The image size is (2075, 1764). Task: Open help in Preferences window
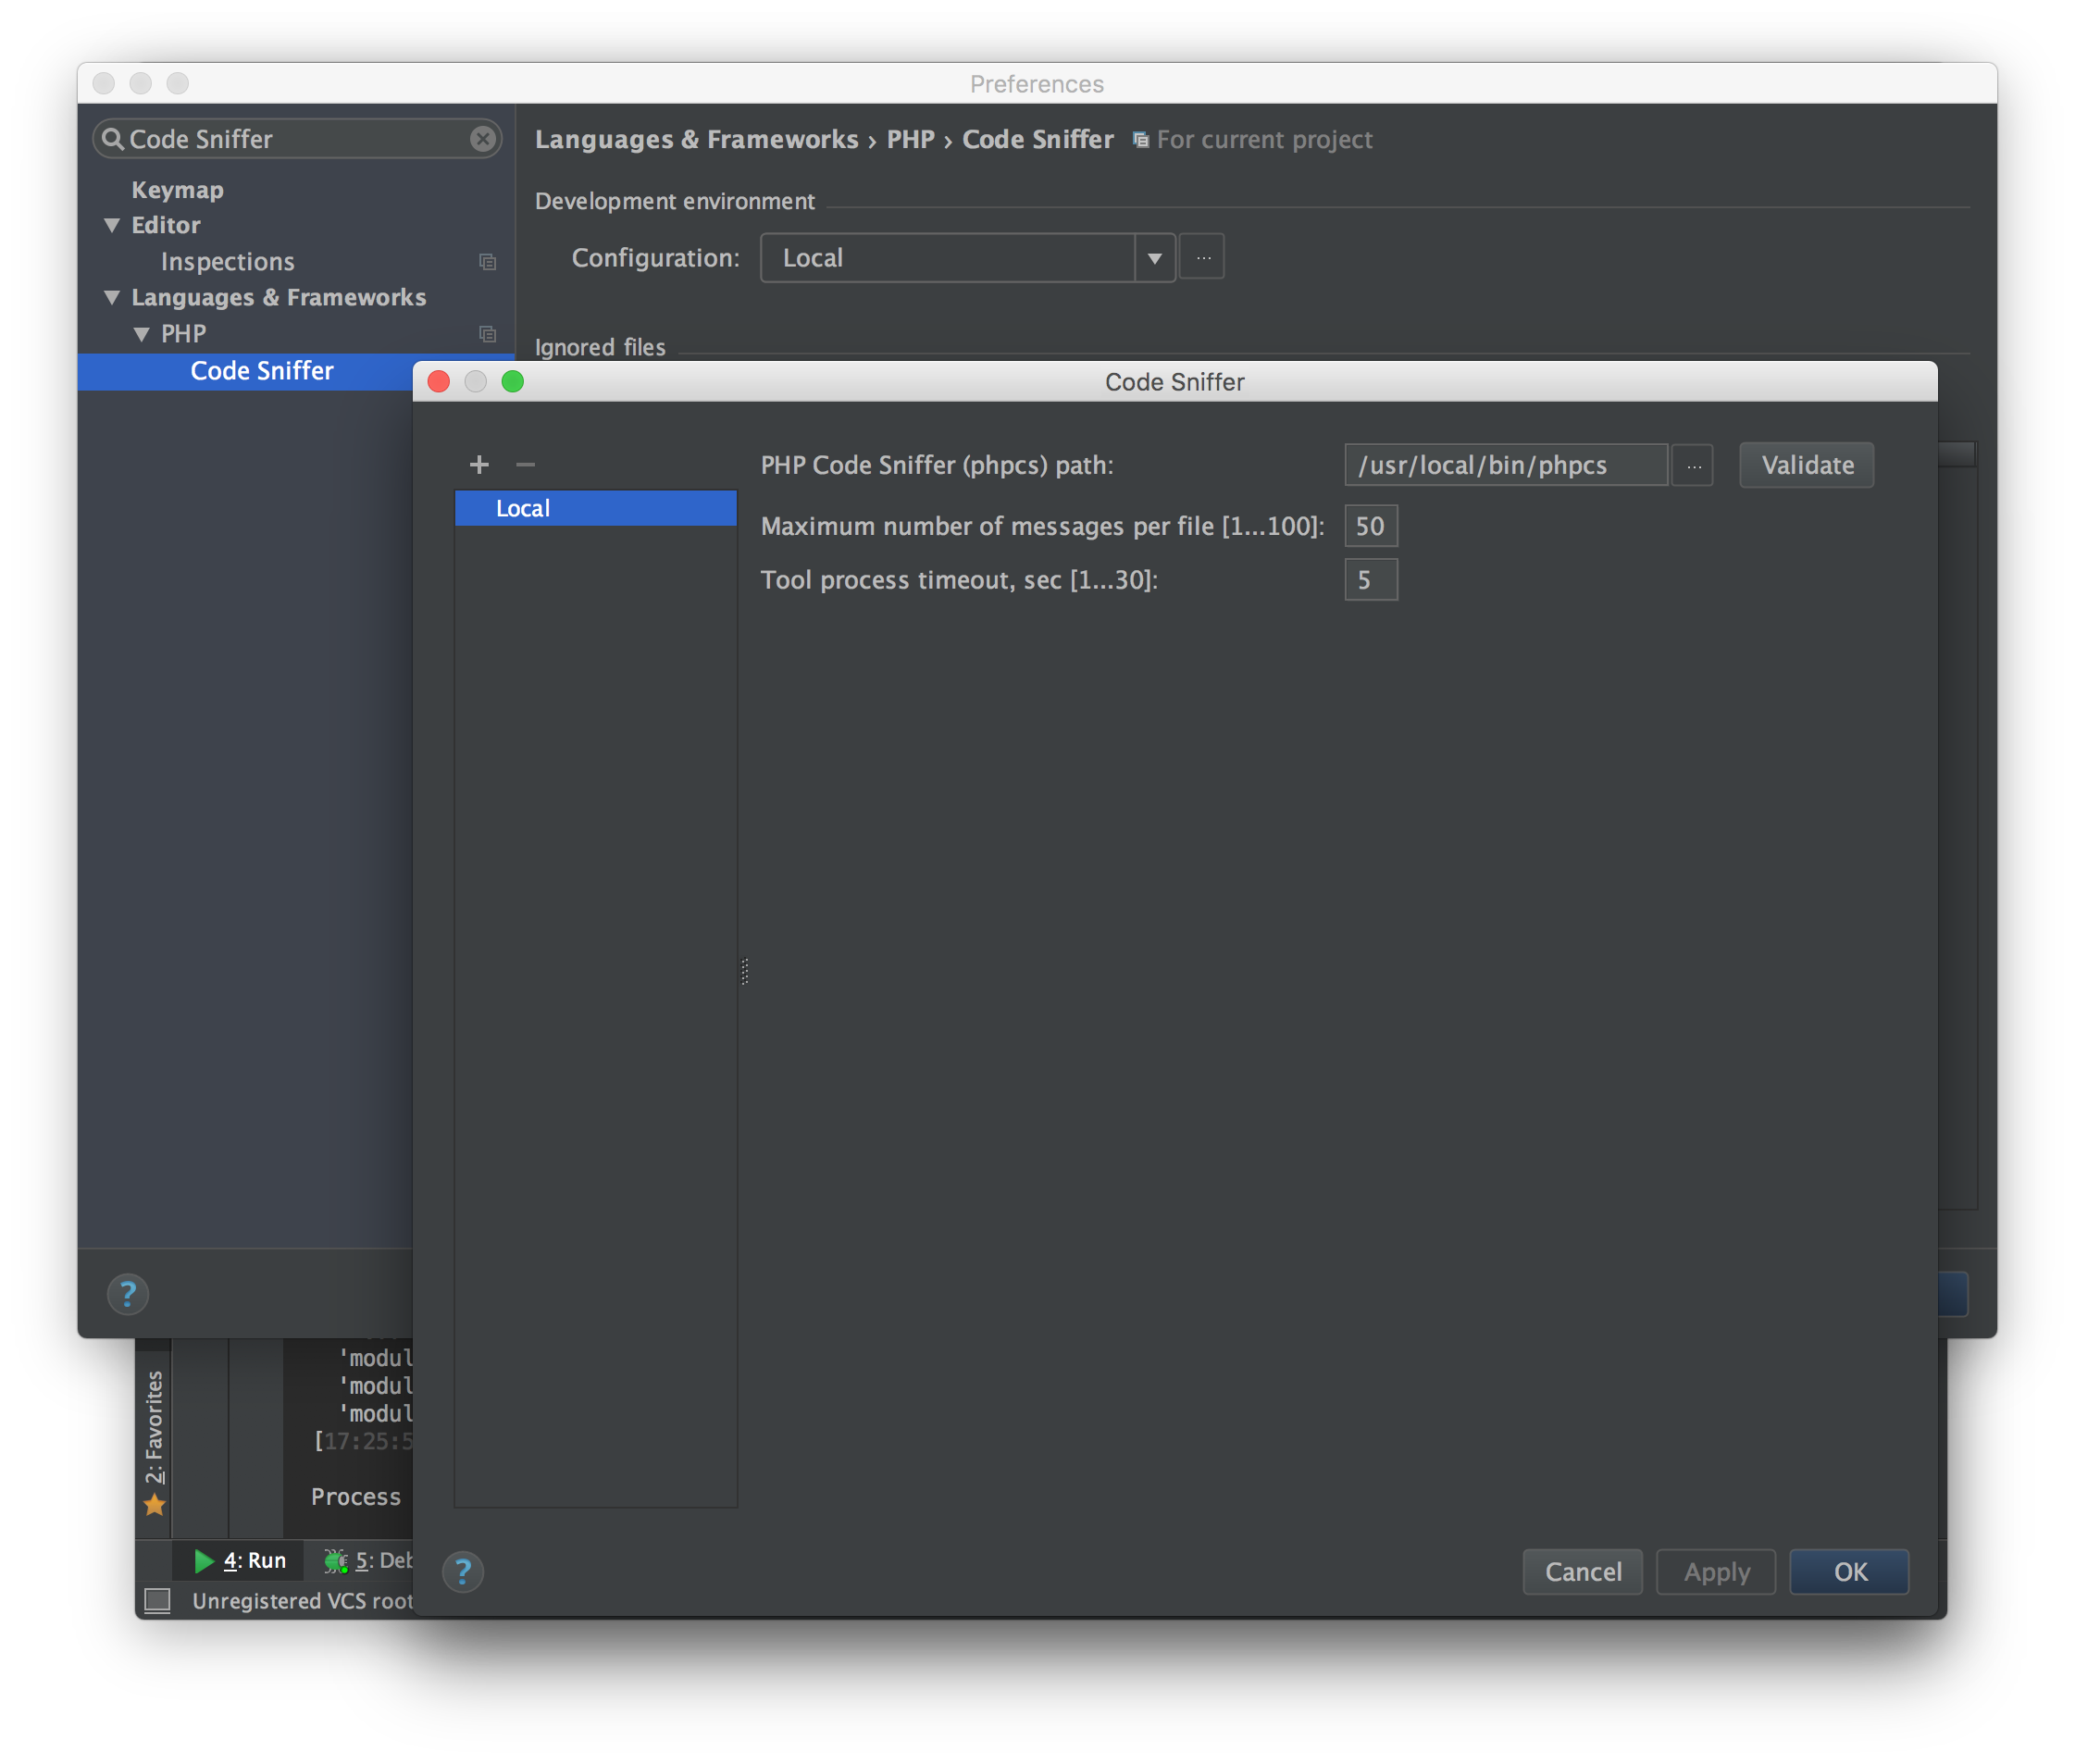(128, 1294)
